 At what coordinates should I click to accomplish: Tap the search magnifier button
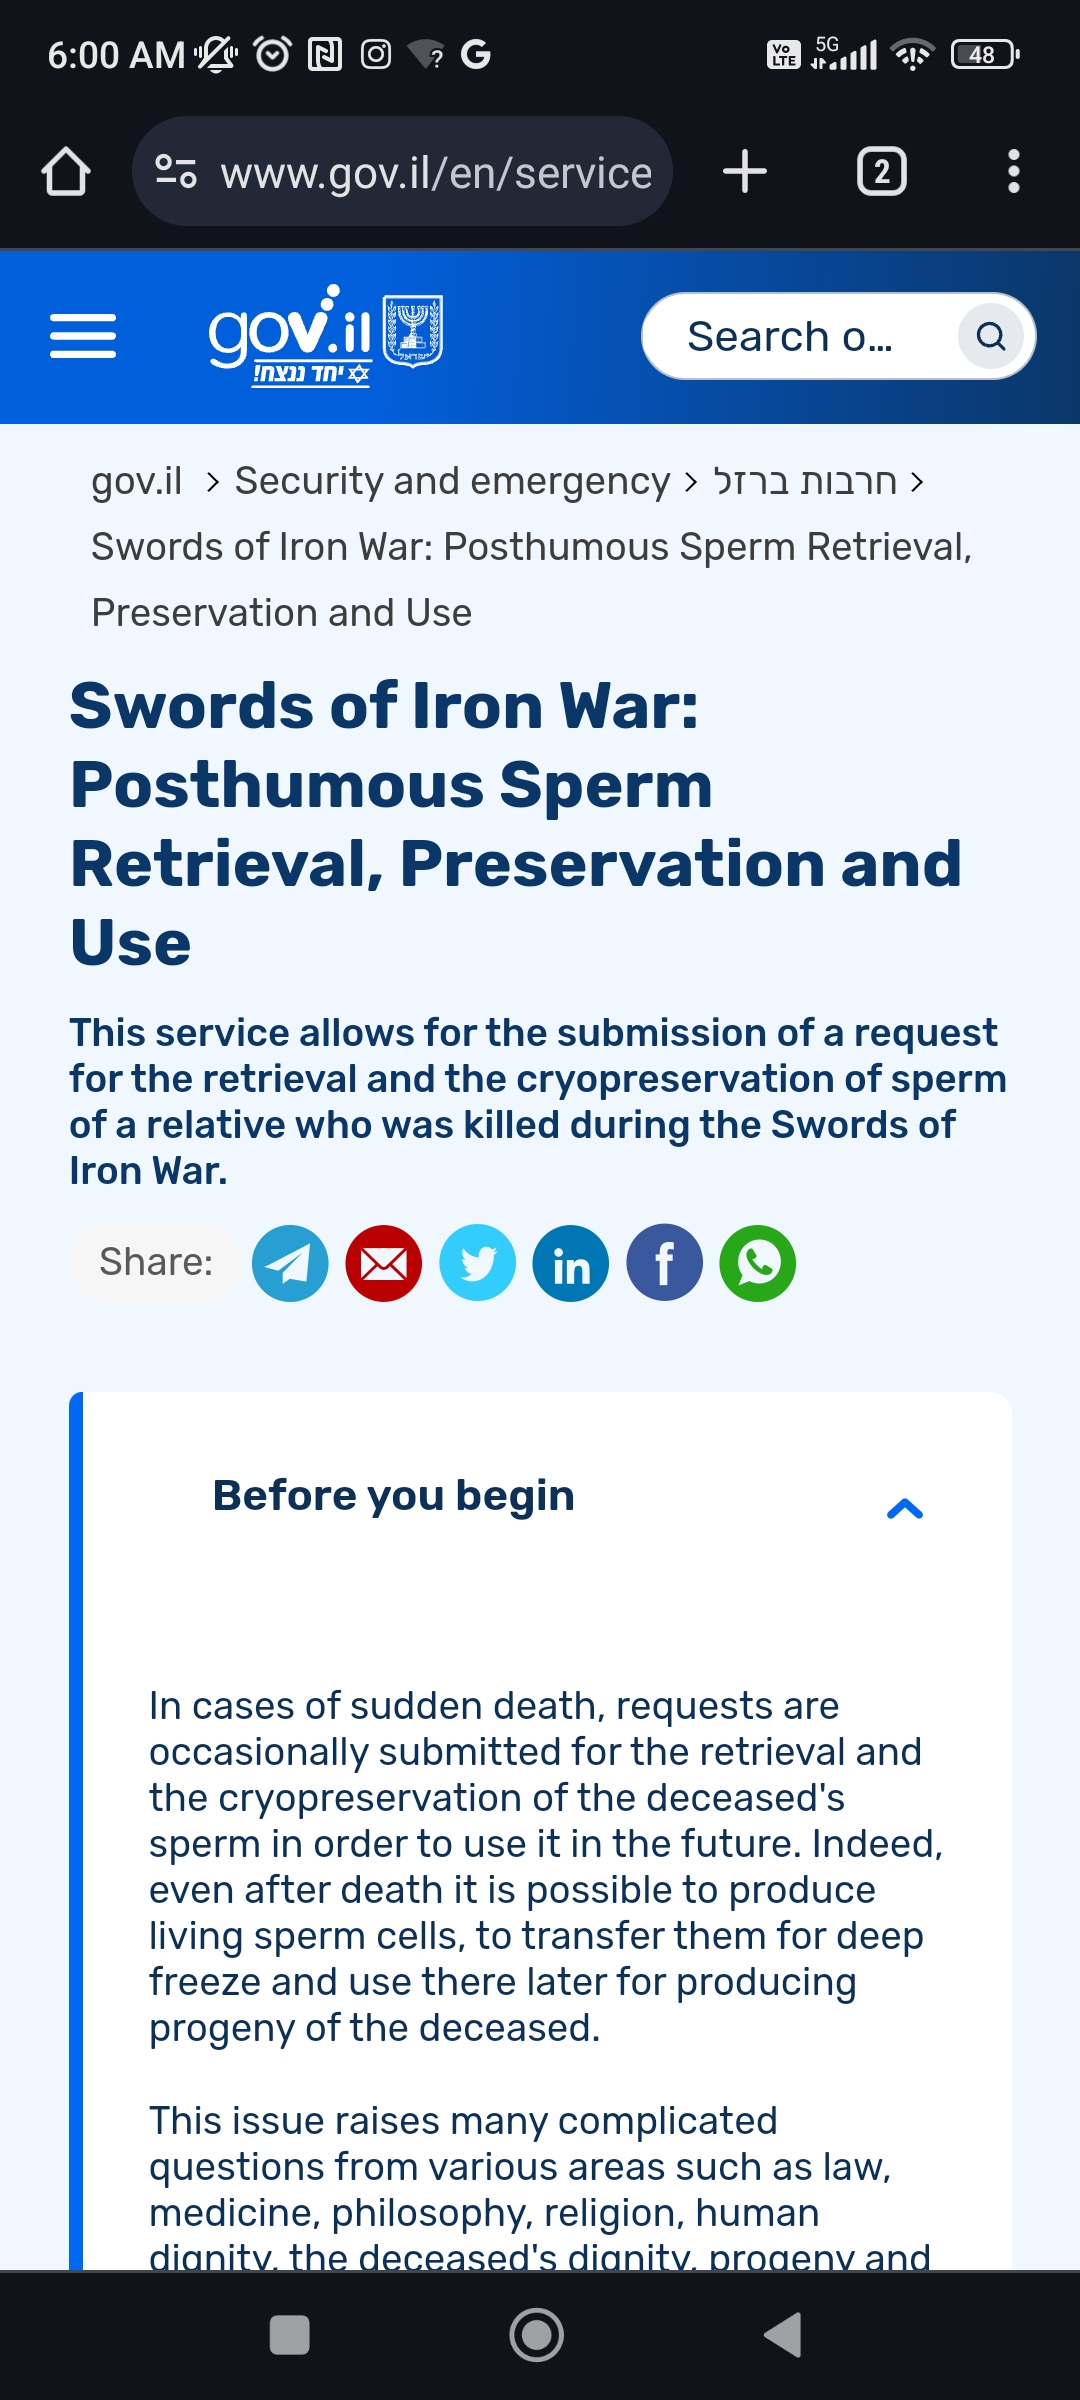pyautogui.click(x=990, y=336)
